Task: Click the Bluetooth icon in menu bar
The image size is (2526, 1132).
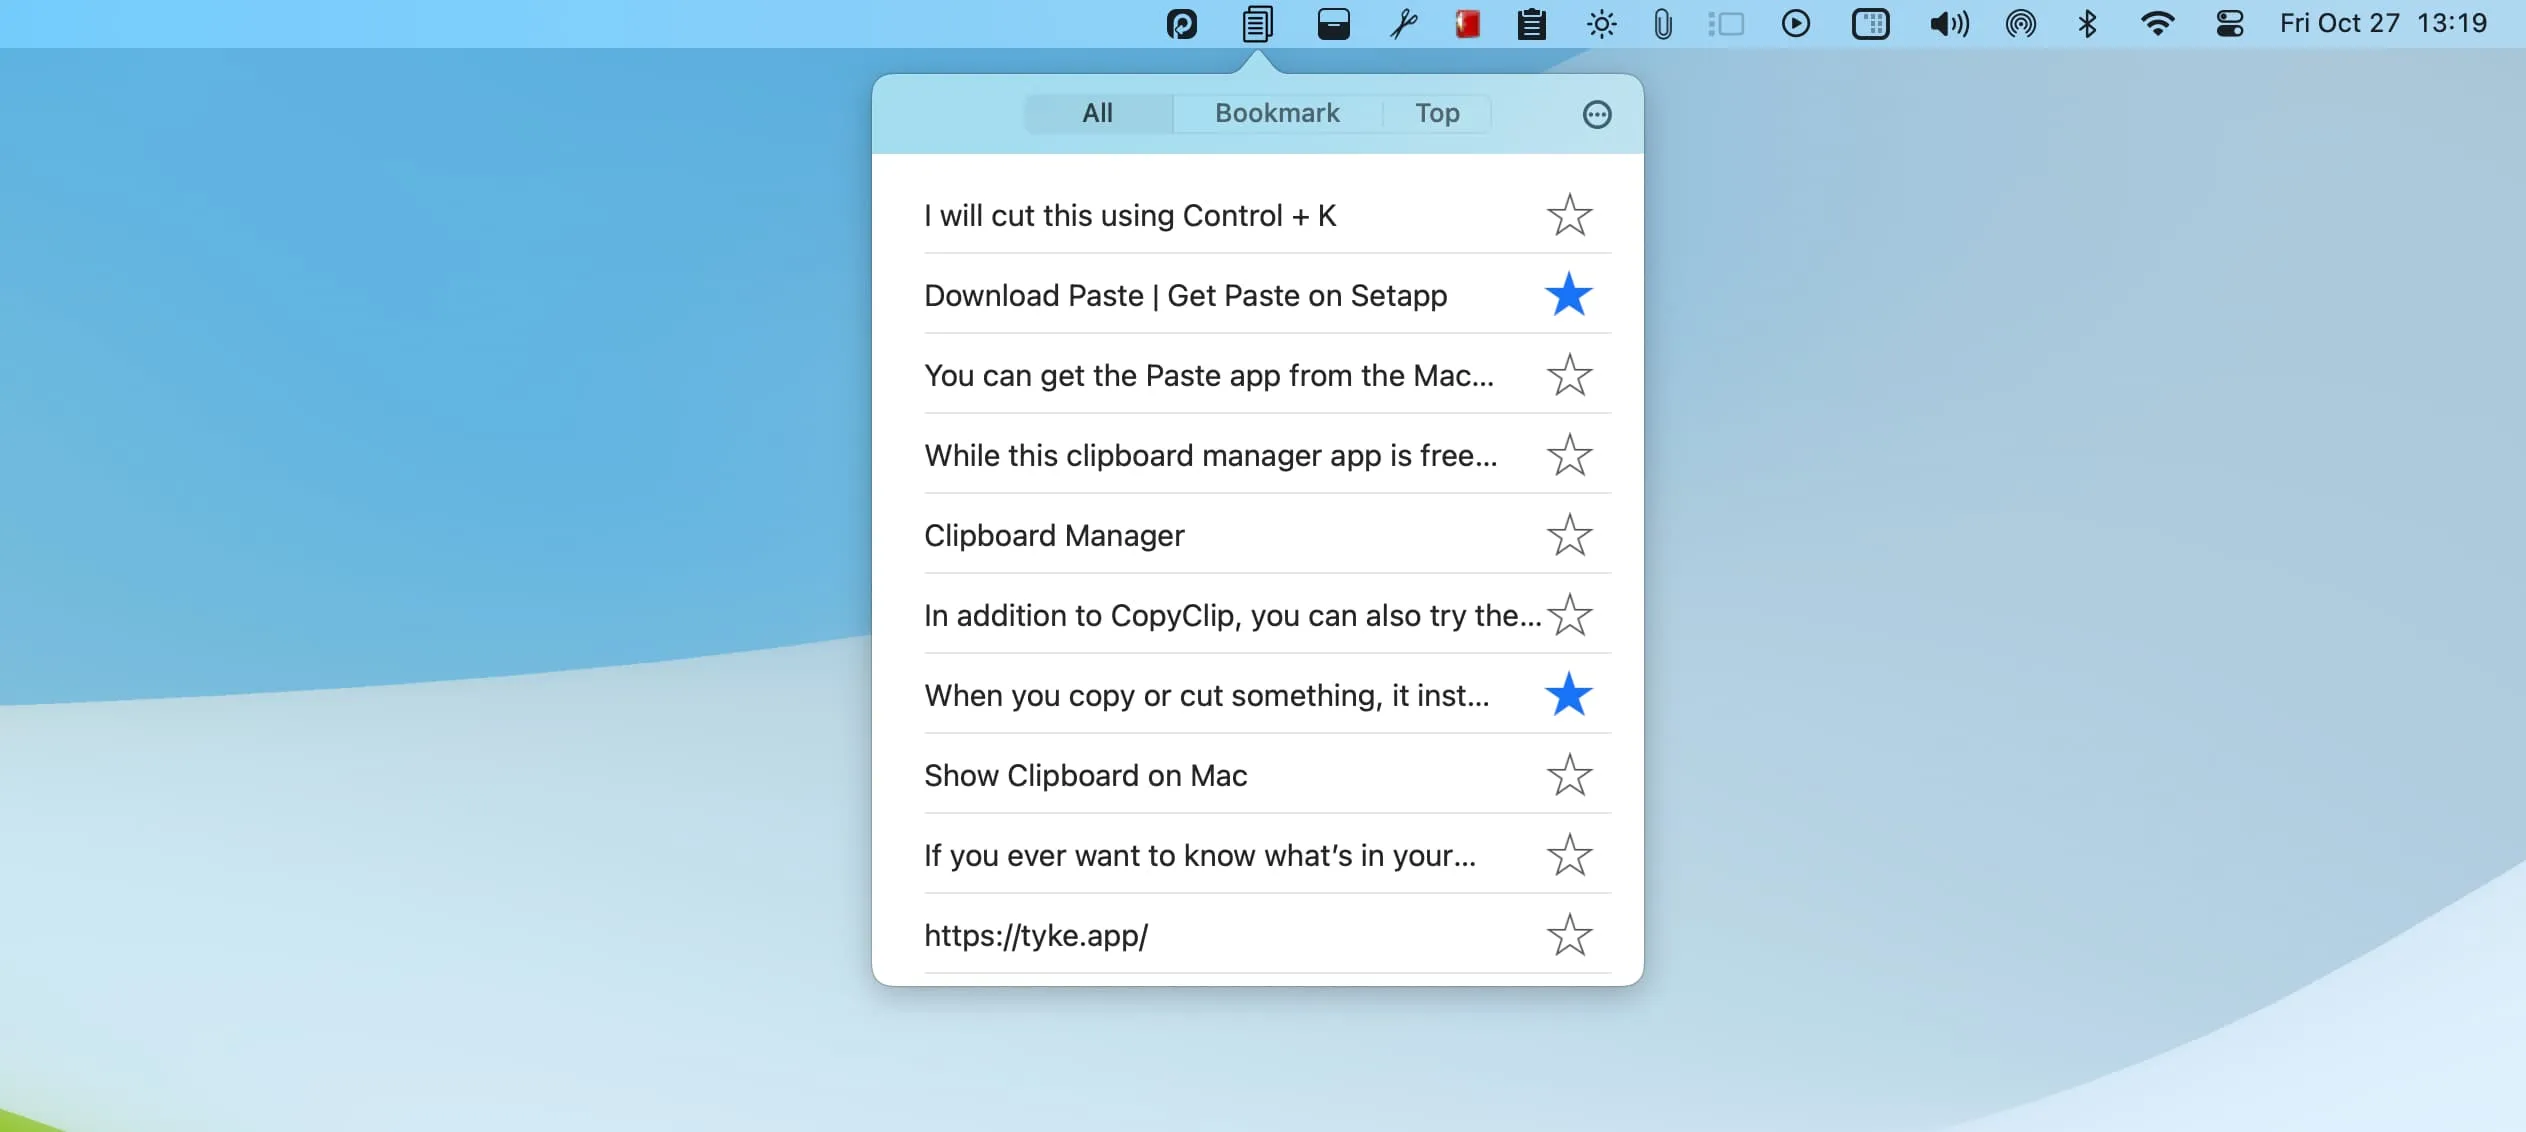Action: 2088,23
